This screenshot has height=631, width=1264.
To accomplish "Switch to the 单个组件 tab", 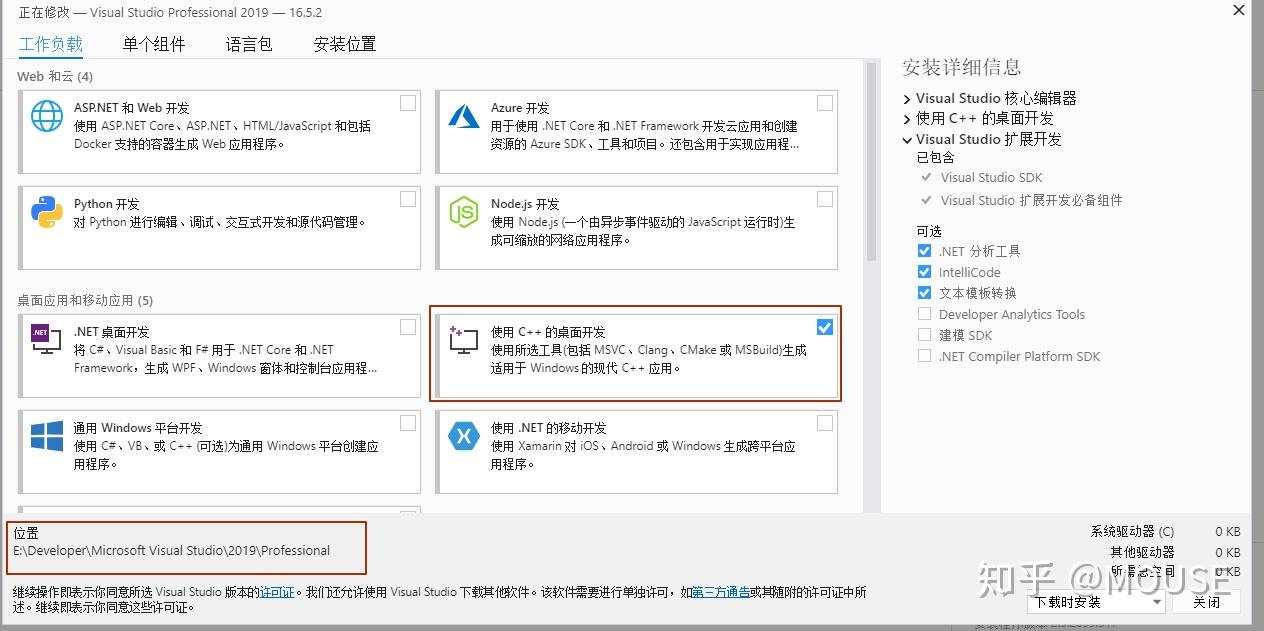I will coord(154,43).
